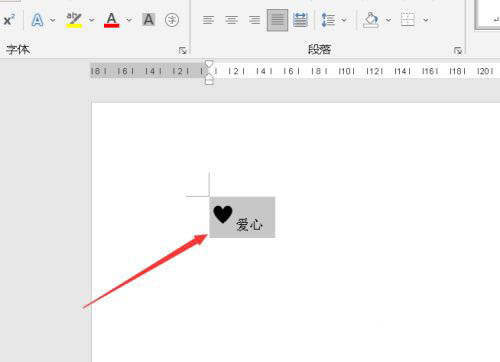Apply red font color
The height and width of the screenshot is (362, 500).
pyautogui.click(x=112, y=20)
